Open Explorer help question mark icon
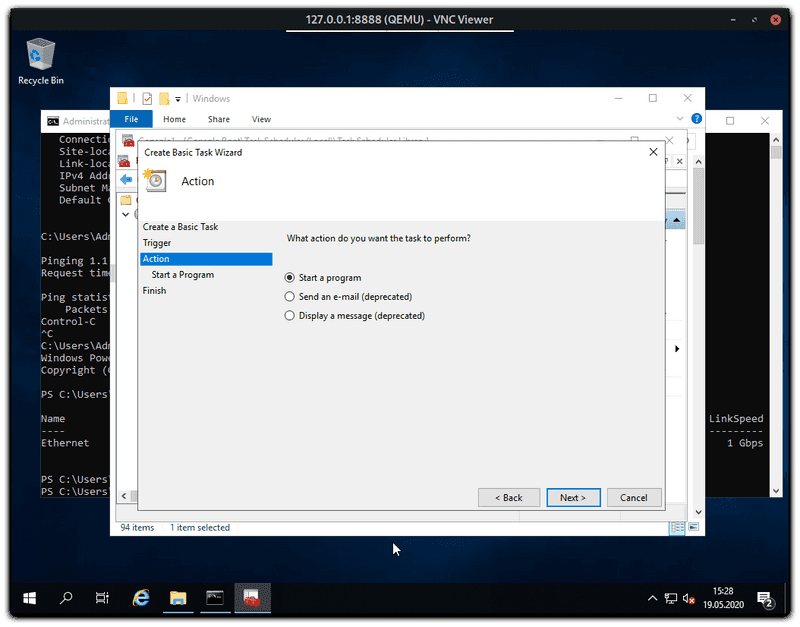 coord(696,118)
